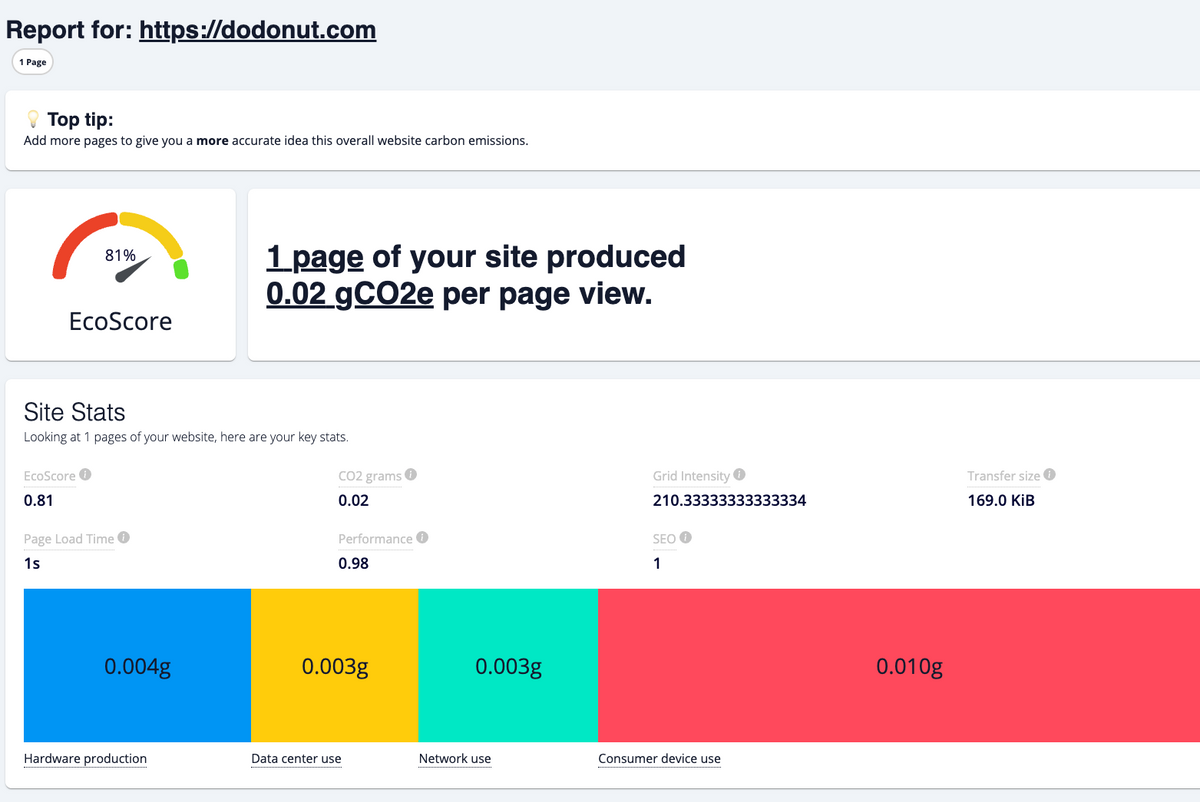Click the 'Top tip:' heading text
This screenshot has height=802, width=1200.
click(80, 120)
